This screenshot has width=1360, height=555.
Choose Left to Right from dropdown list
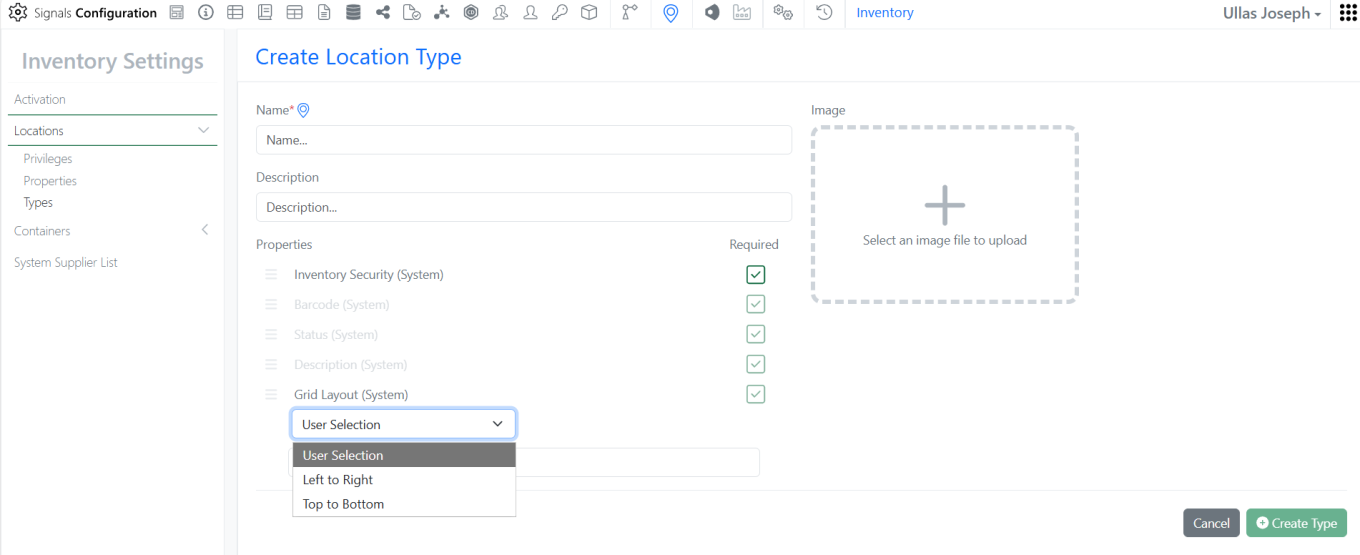tap(338, 480)
